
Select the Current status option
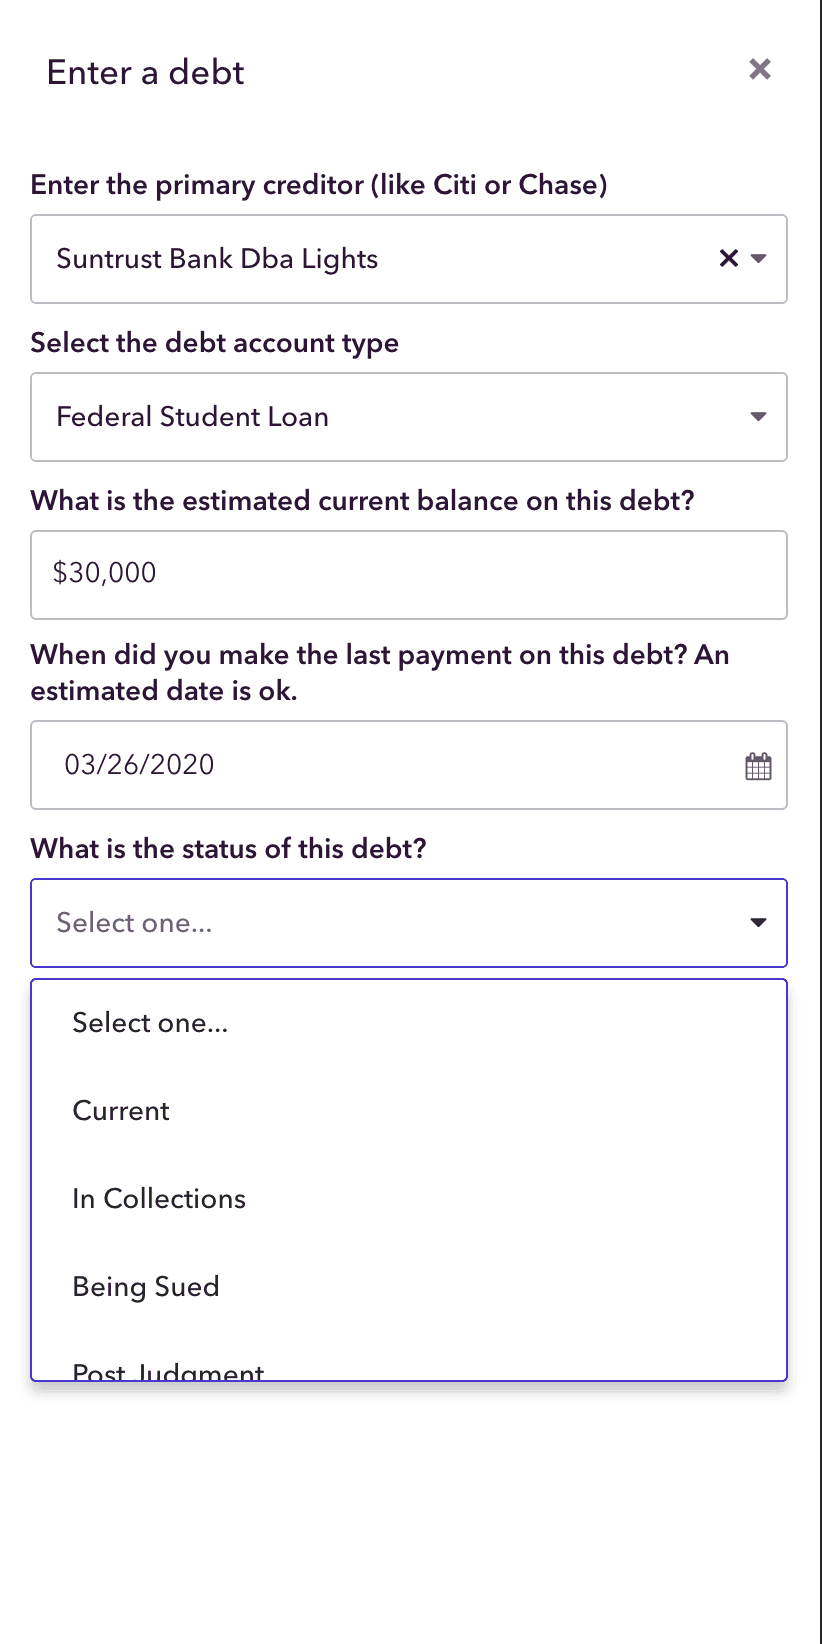point(409,1111)
